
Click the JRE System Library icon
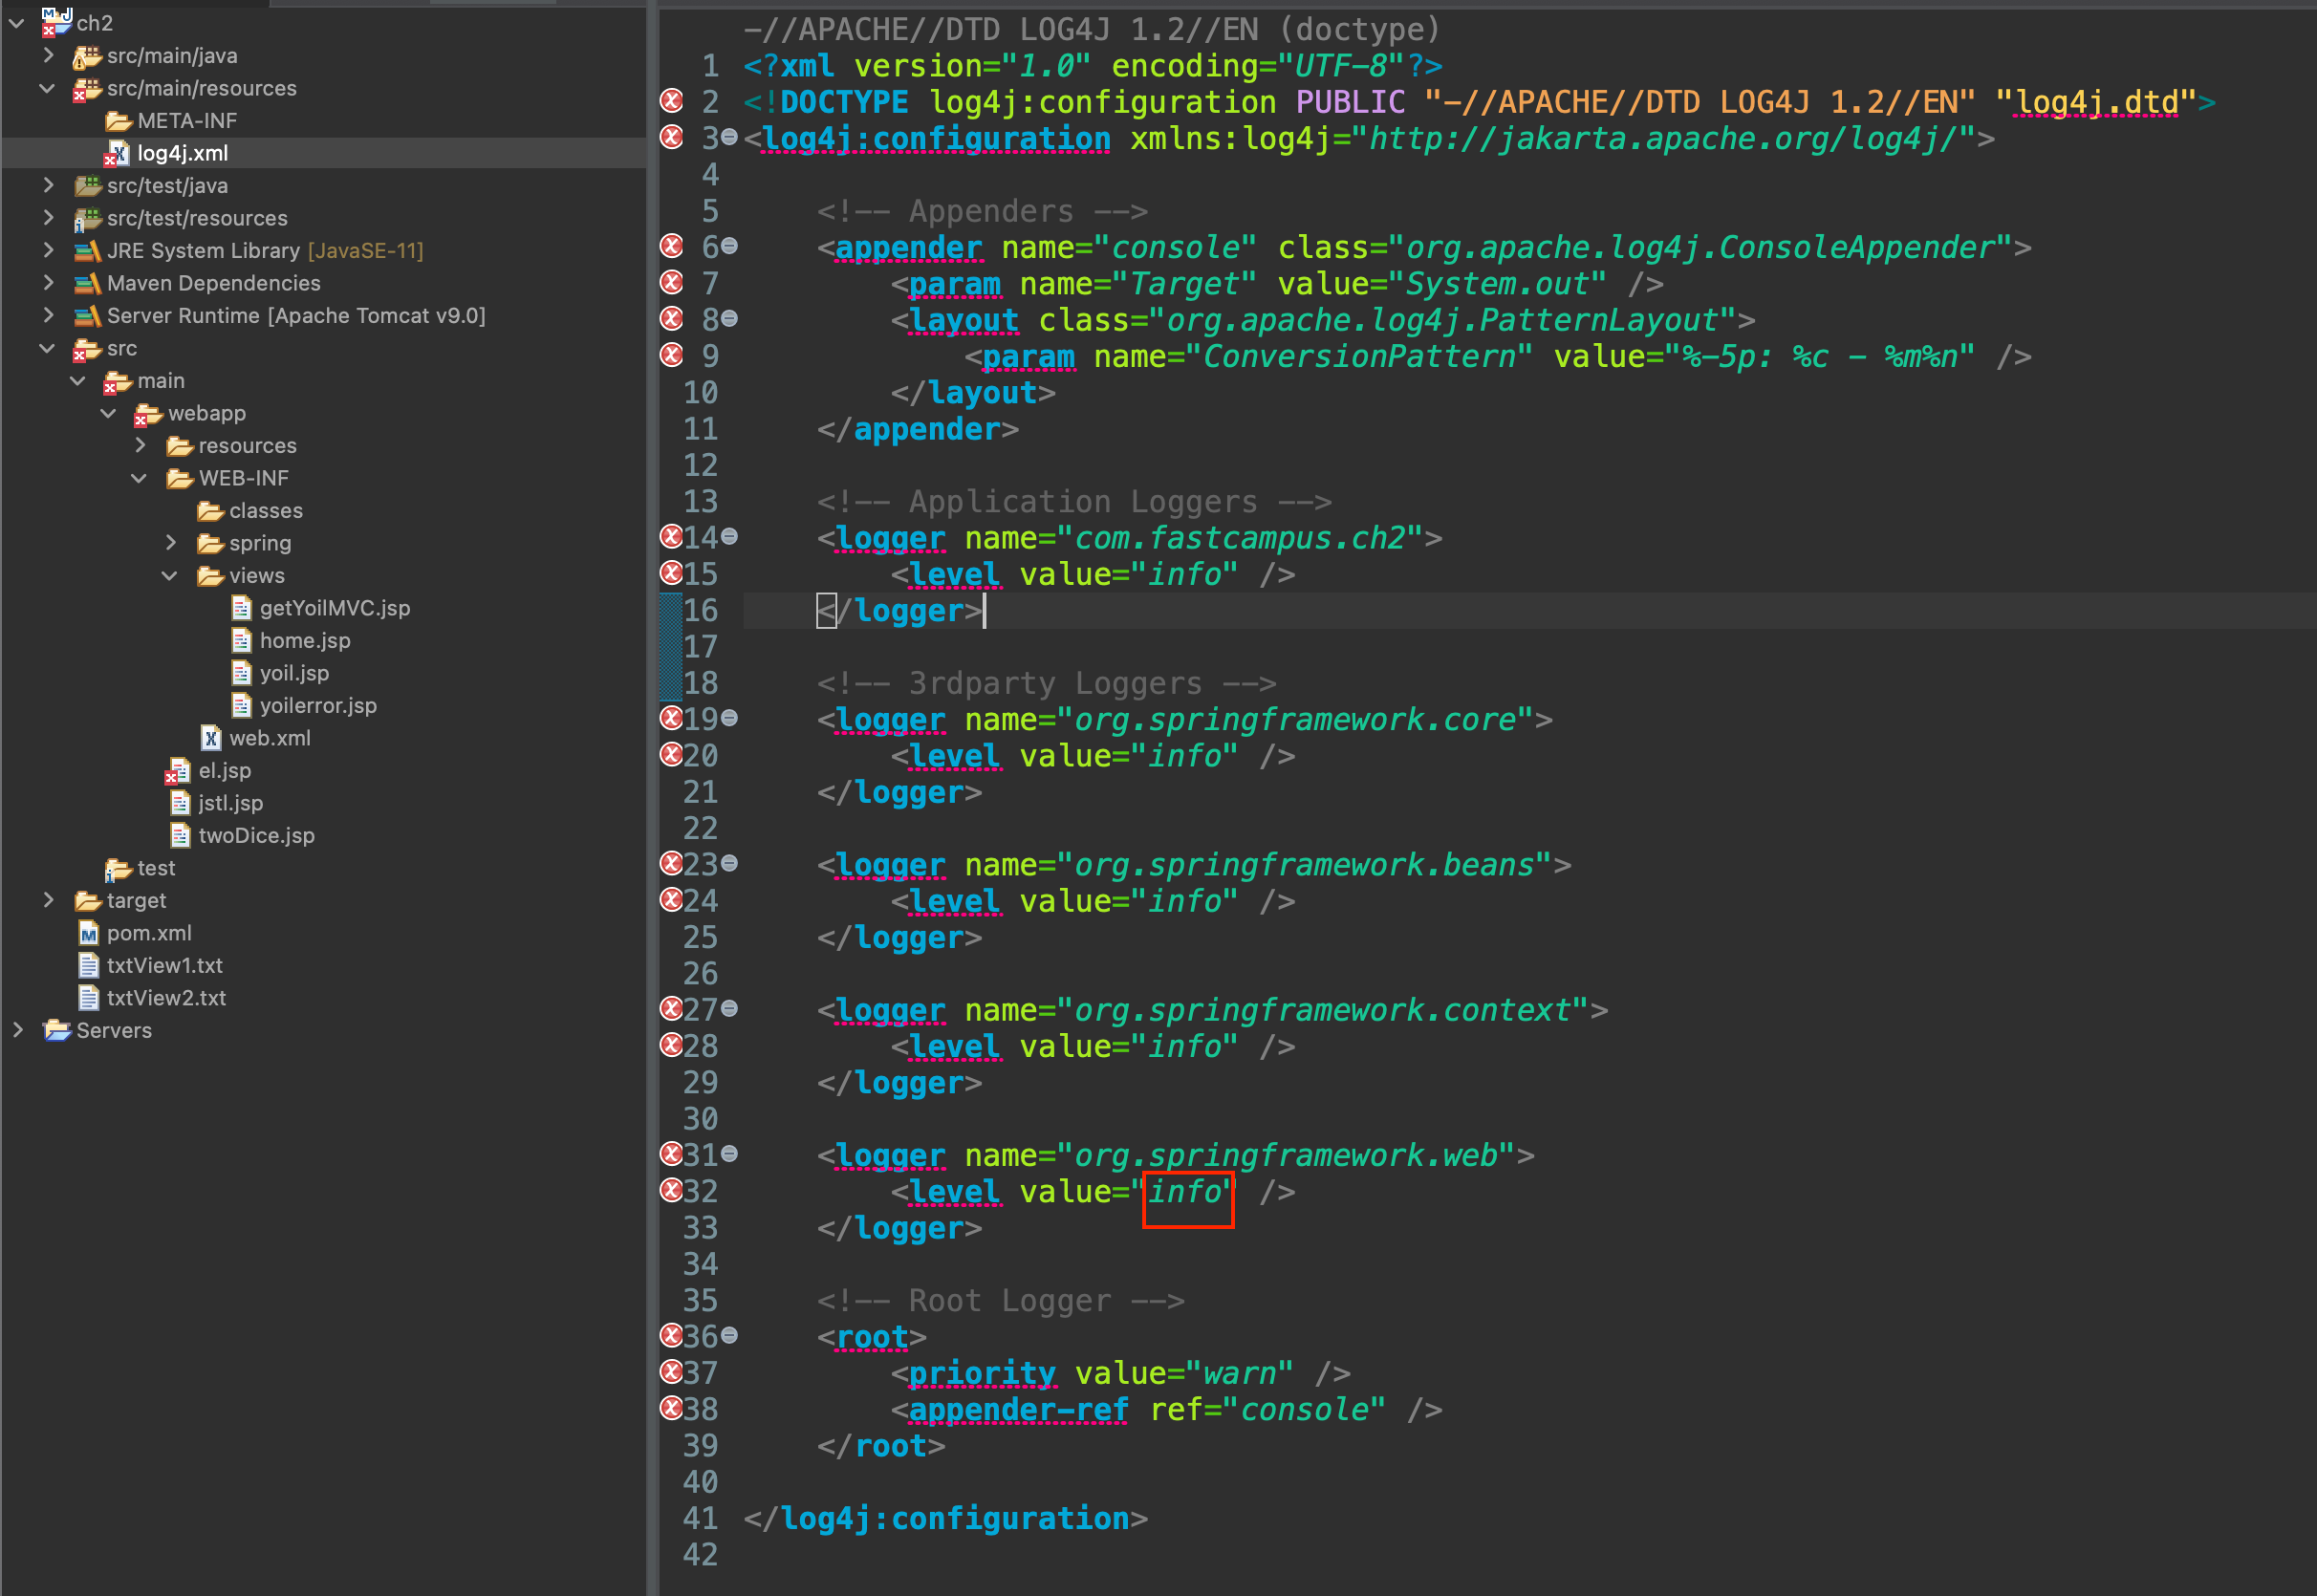tap(88, 251)
